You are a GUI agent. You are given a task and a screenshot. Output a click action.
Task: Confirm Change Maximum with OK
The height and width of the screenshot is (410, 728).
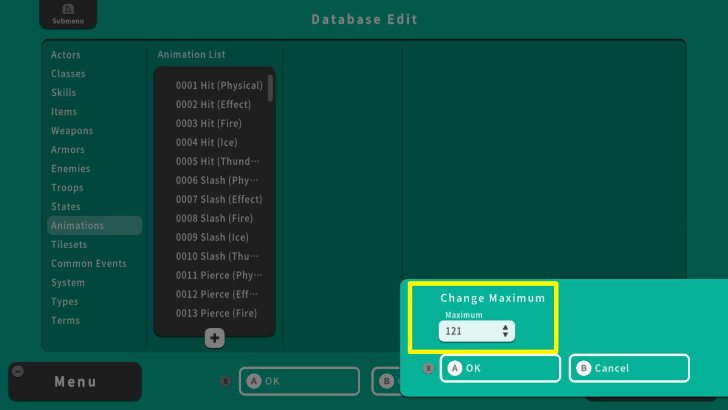tap(500, 368)
